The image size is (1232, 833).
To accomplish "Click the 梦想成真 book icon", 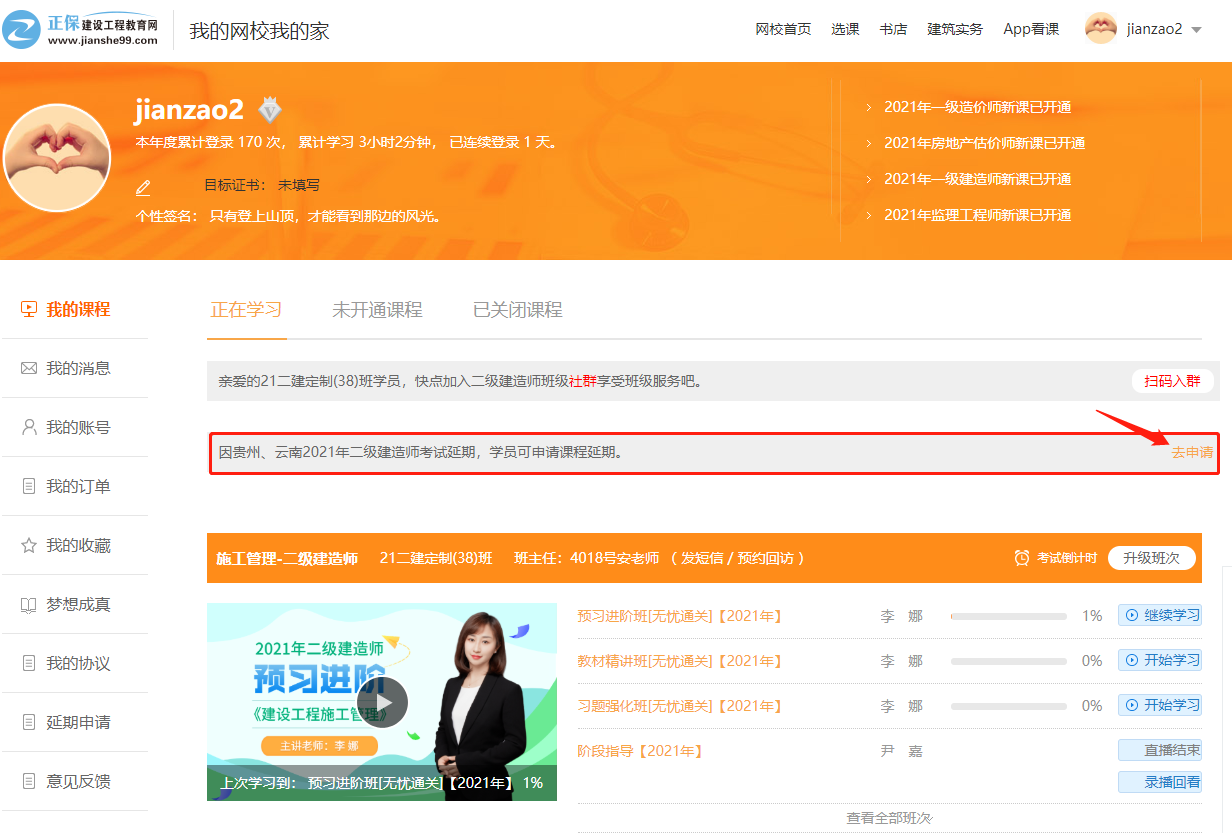I will coord(28,605).
